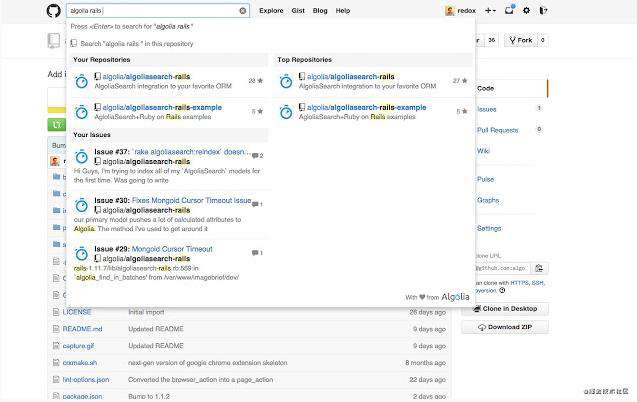
Task: Click the stopwatch icon beside Issue #29
Action: click(x=81, y=253)
